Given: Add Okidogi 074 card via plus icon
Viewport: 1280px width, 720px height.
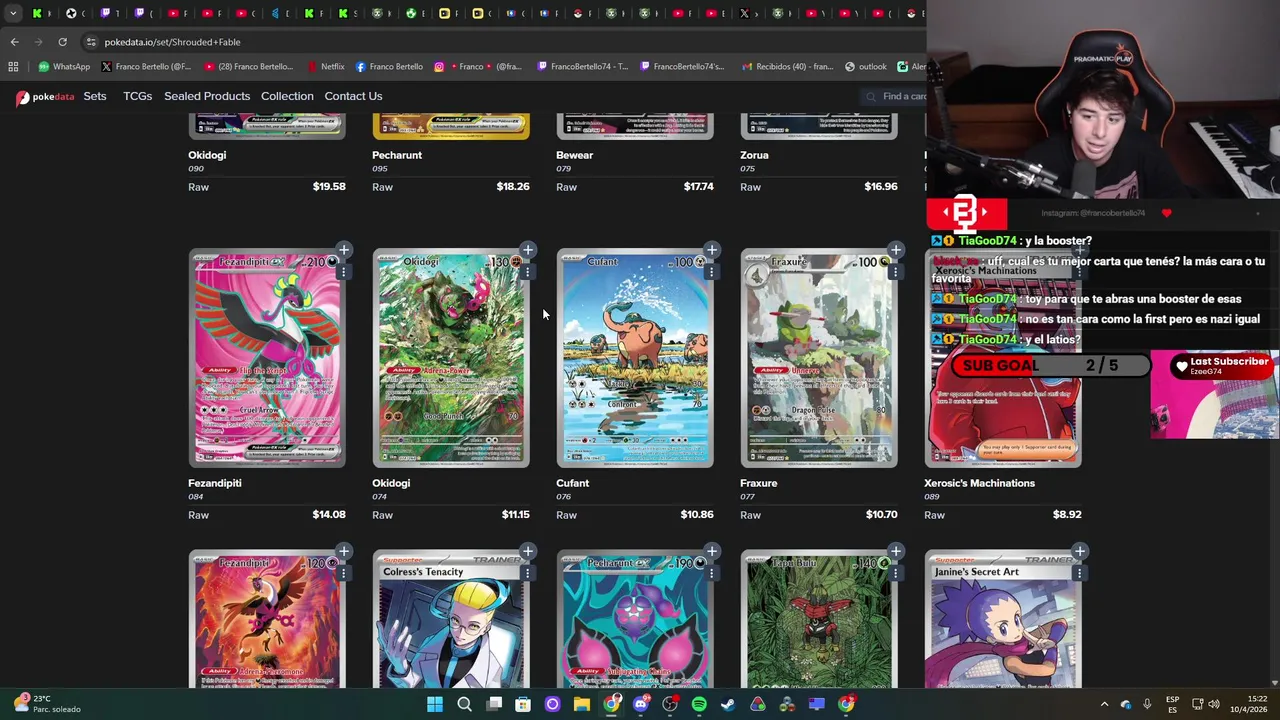Looking at the screenshot, I should tap(528, 250).
